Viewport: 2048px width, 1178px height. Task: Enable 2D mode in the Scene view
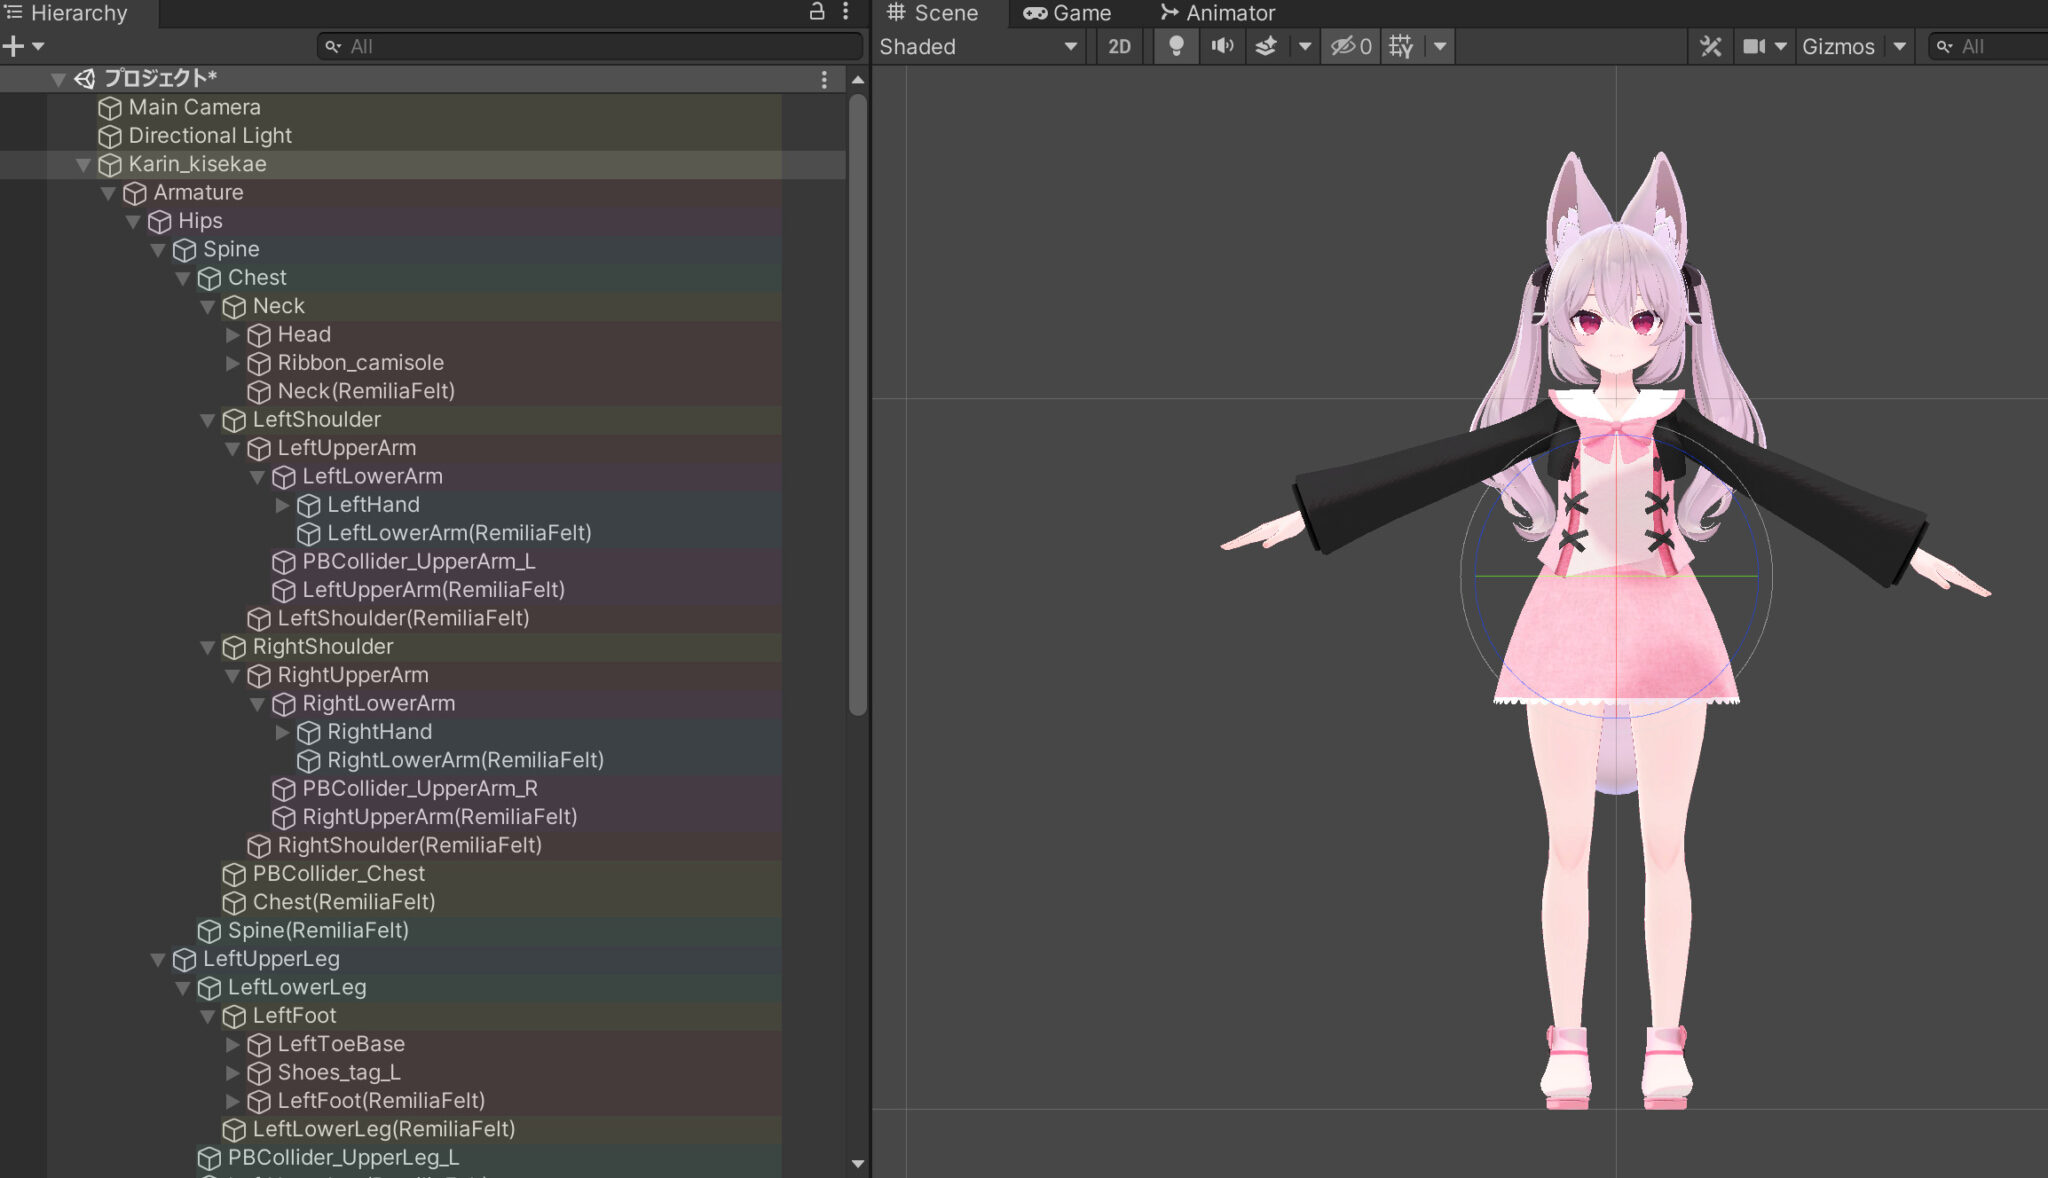coord(1119,46)
